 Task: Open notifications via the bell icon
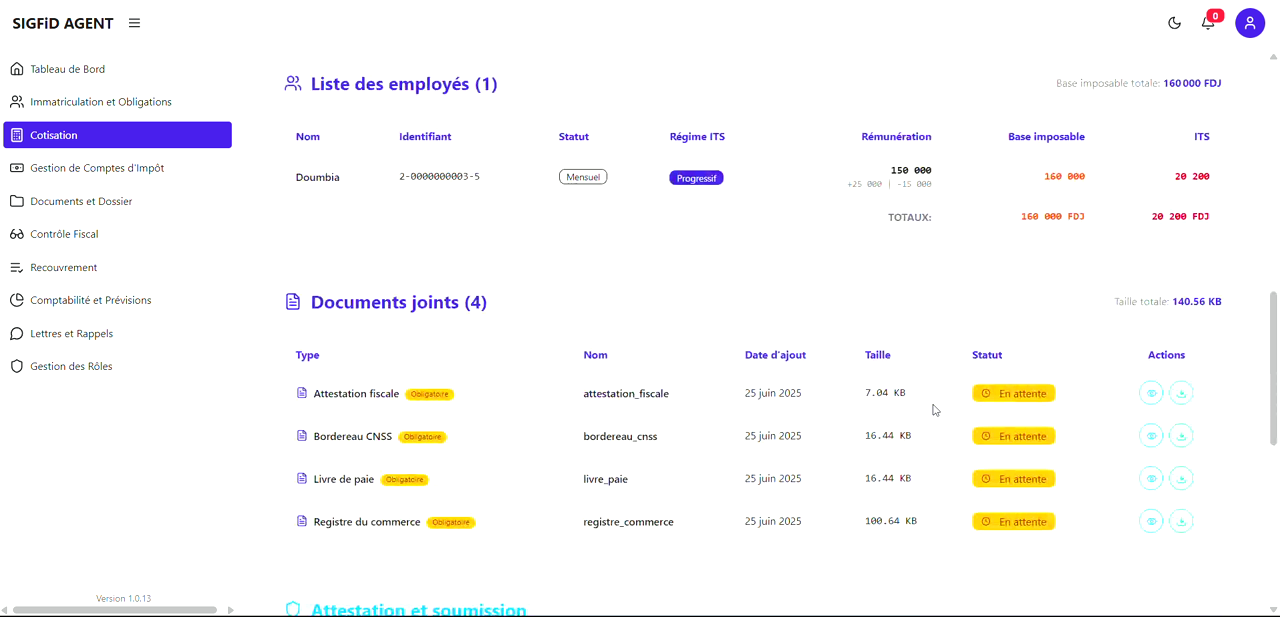coord(1208,22)
